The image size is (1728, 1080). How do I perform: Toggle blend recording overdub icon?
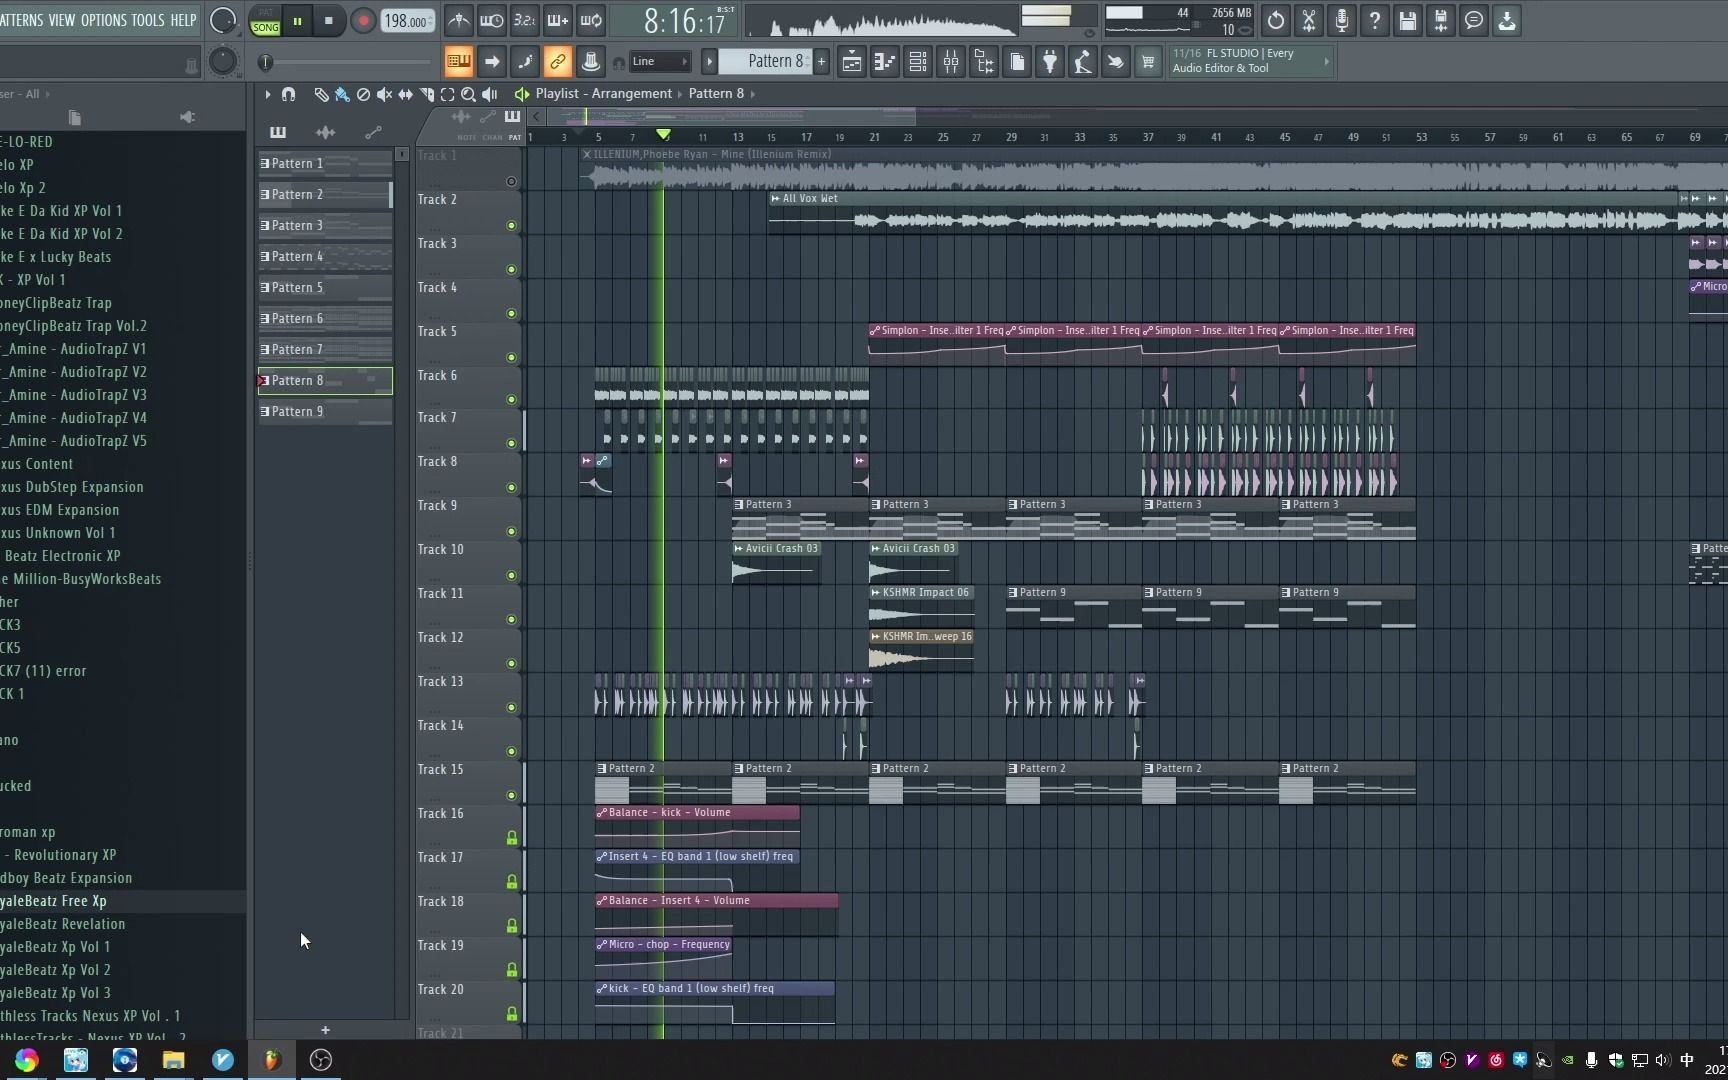point(558,20)
